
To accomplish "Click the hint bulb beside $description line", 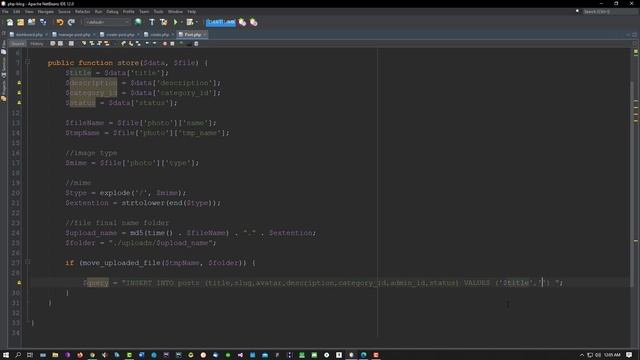I will coord(19,83).
